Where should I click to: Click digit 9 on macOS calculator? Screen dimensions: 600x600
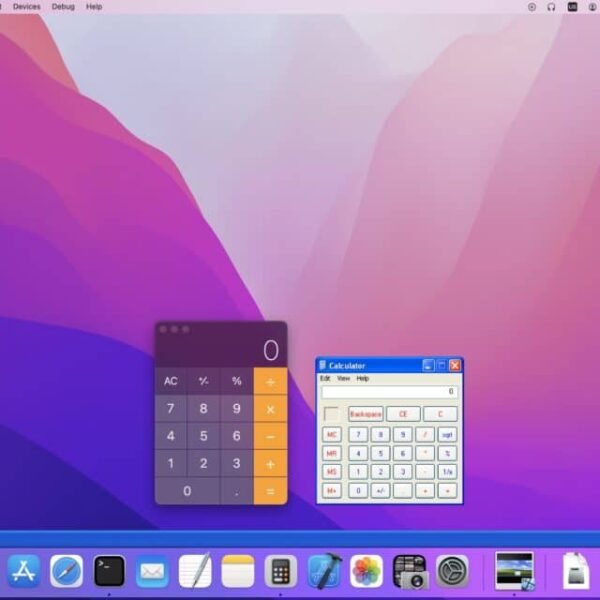point(236,408)
